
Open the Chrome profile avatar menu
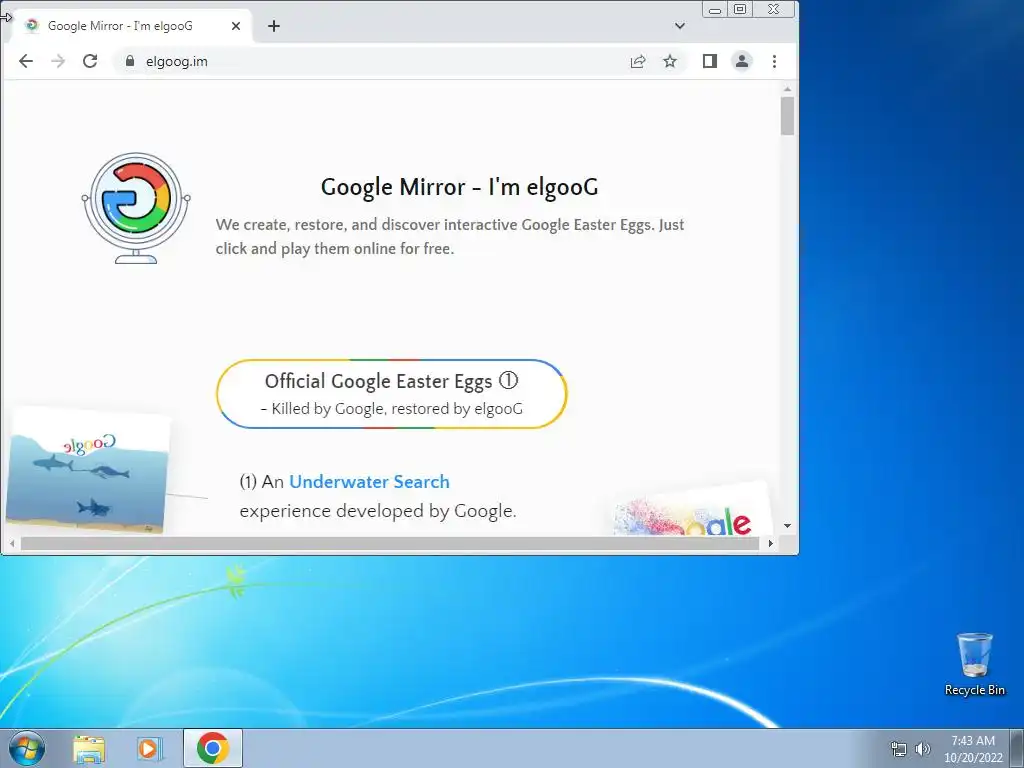point(742,61)
